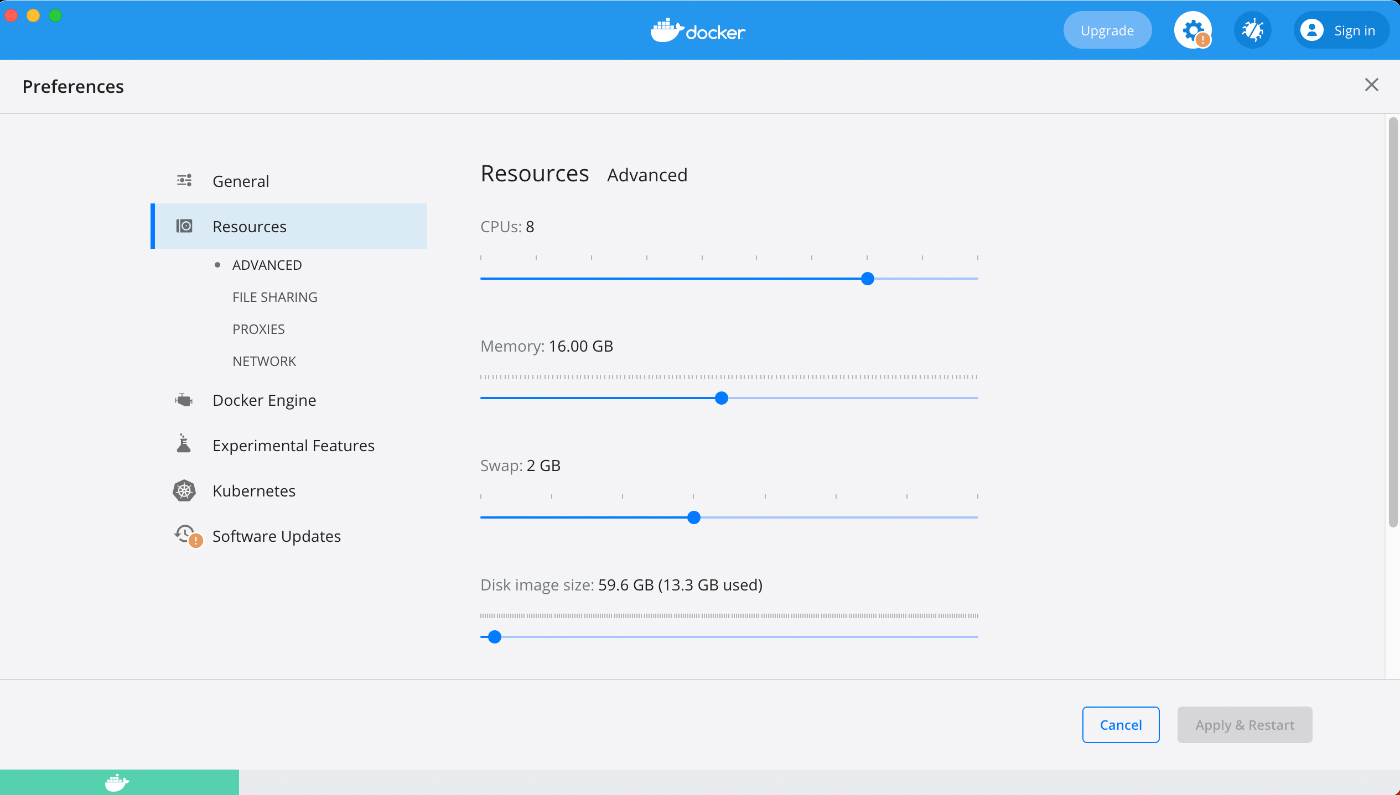Image resolution: width=1400 pixels, height=795 pixels.
Task: Click the Cancel button
Action: click(1121, 725)
